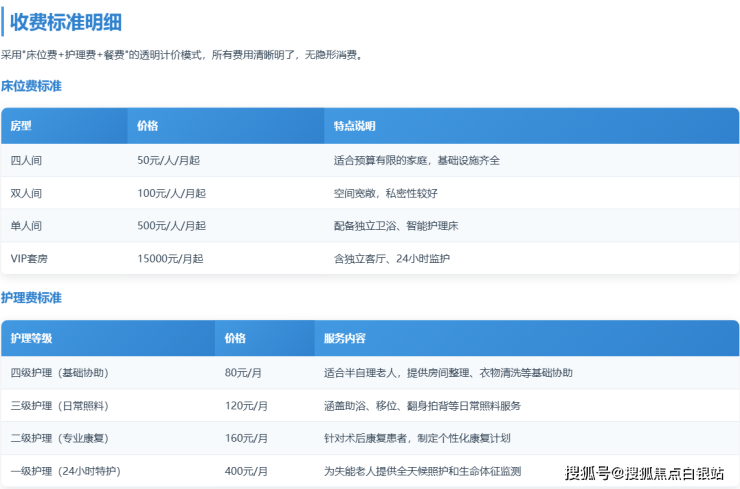The width and height of the screenshot is (740, 489).
Task: Select 三级护理（日常照料） row
Action: click(x=59, y=406)
